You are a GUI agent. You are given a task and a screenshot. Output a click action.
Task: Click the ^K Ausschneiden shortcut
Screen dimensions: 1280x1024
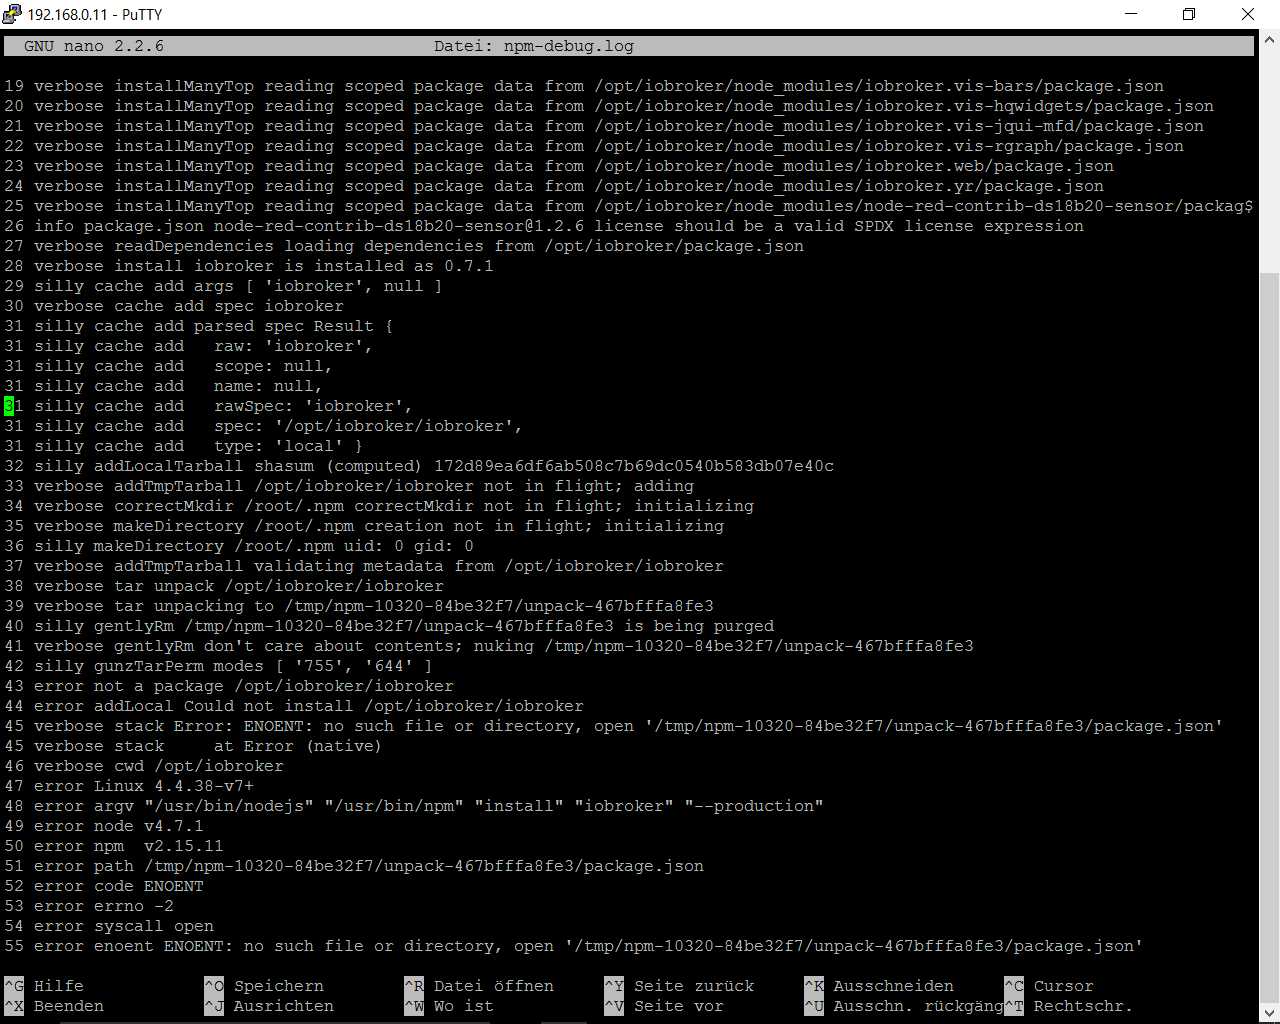tap(814, 986)
